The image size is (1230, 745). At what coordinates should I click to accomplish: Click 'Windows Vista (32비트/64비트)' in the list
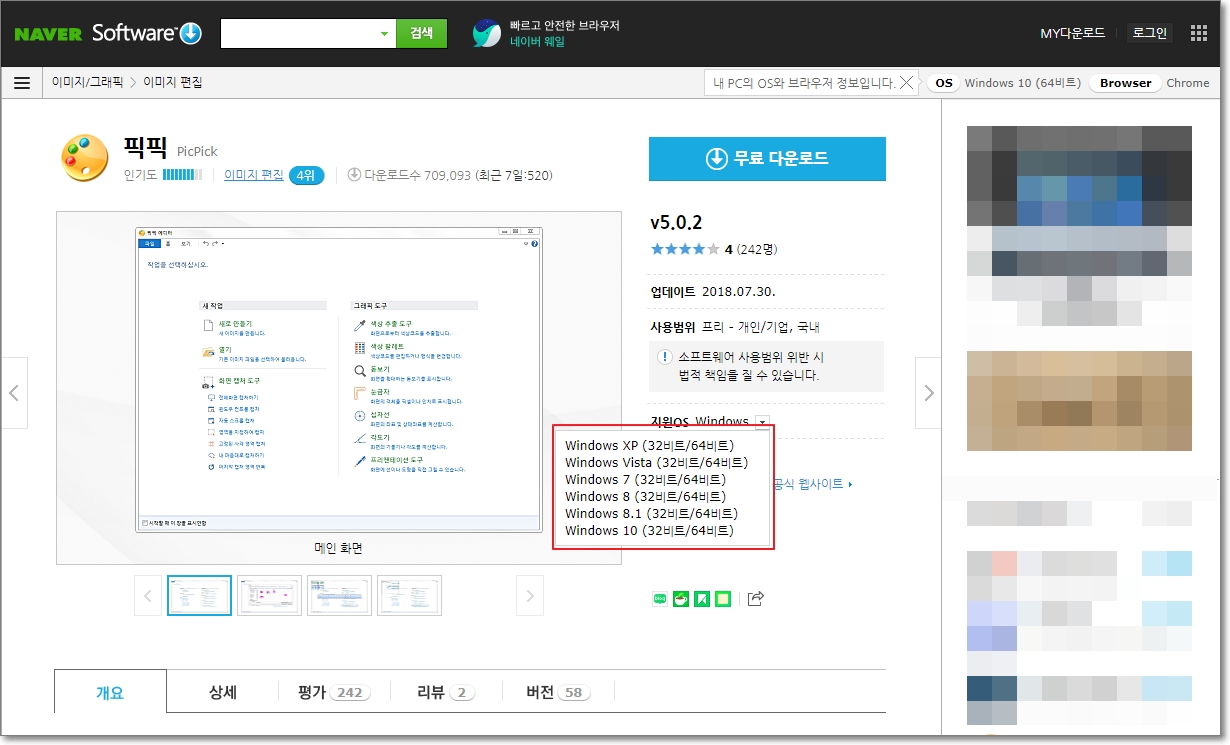[657, 462]
